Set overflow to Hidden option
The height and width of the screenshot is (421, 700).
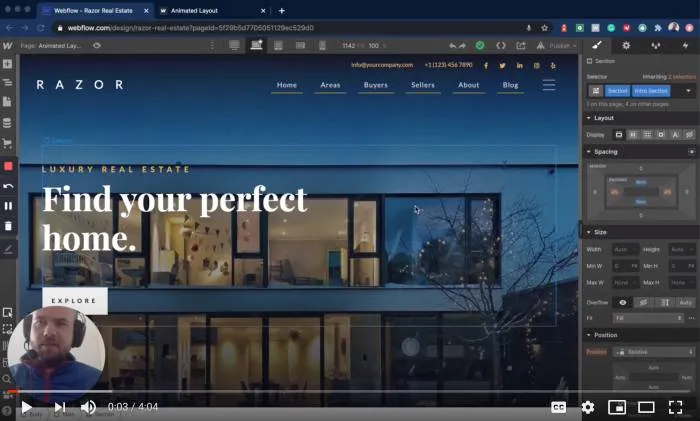point(643,303)
